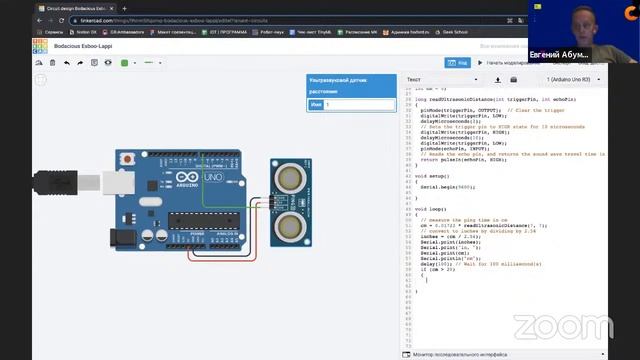
Task: Click the Начать моделирование play button
Action: click(x=509, y=63)
